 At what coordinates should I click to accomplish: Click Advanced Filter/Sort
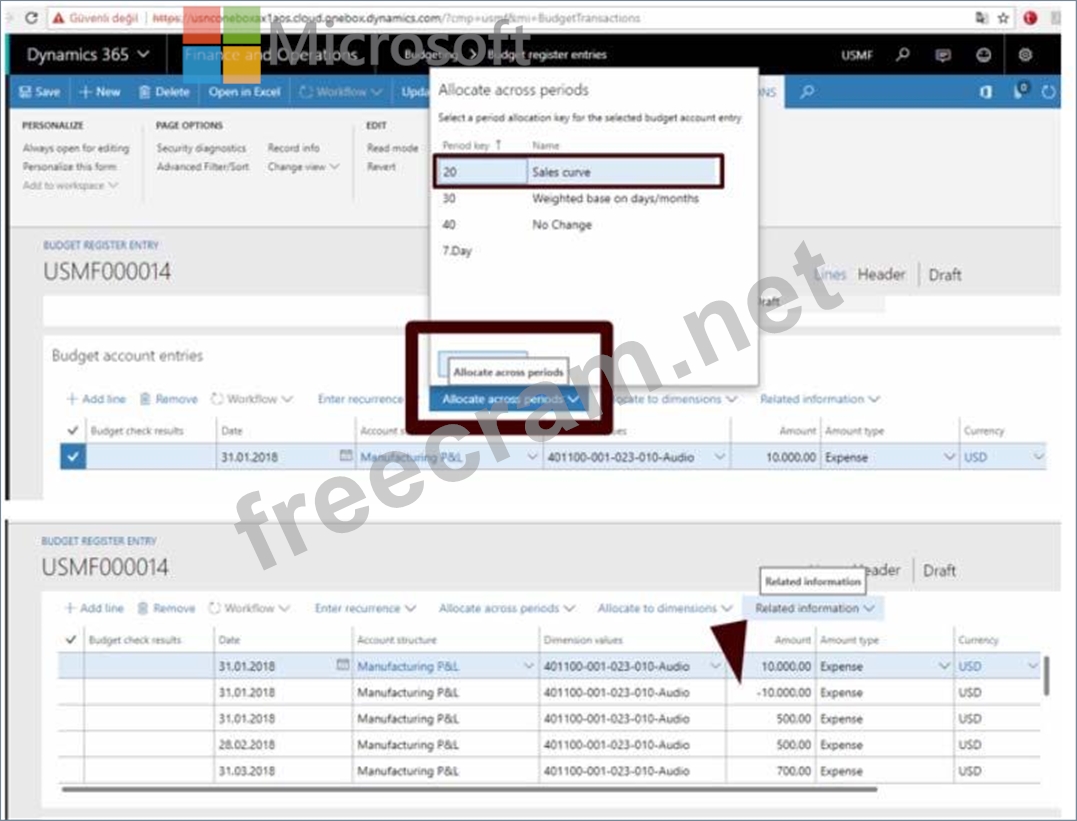coord(203,166)
